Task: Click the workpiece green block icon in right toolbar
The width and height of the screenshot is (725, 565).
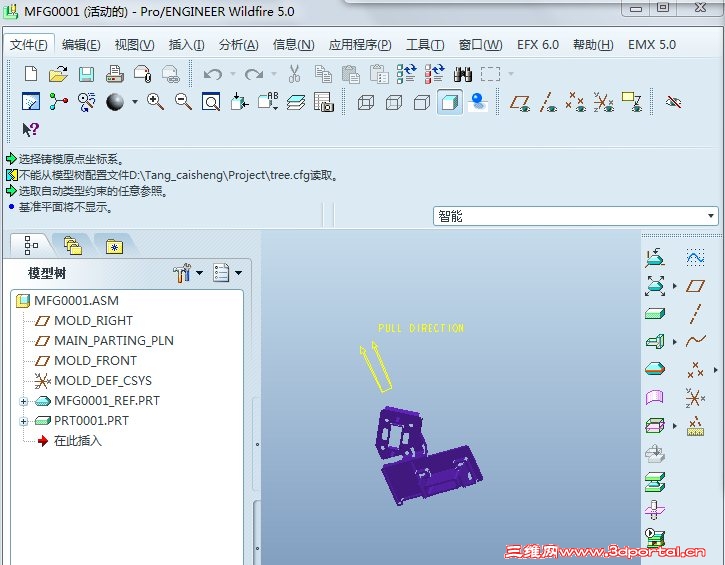Action: [655, 314]
